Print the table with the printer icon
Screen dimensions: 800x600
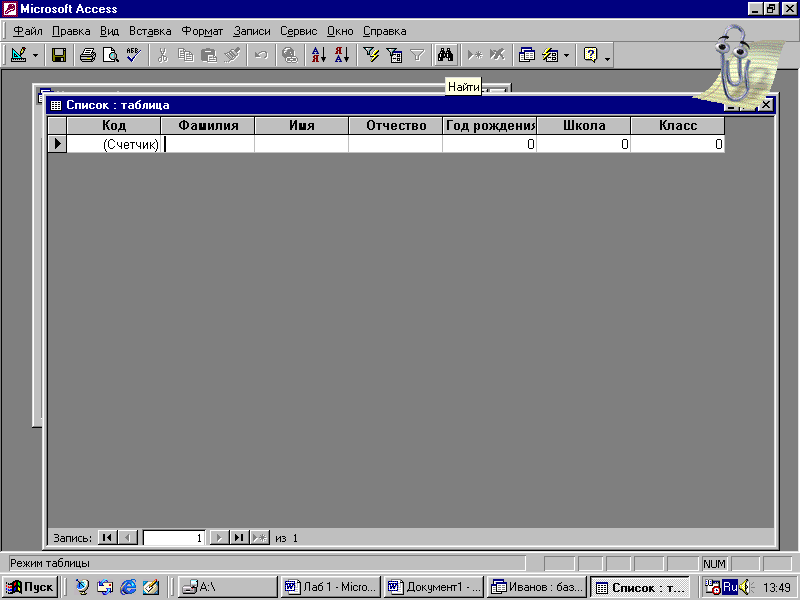pyautogui.click(x=87, y=55)
